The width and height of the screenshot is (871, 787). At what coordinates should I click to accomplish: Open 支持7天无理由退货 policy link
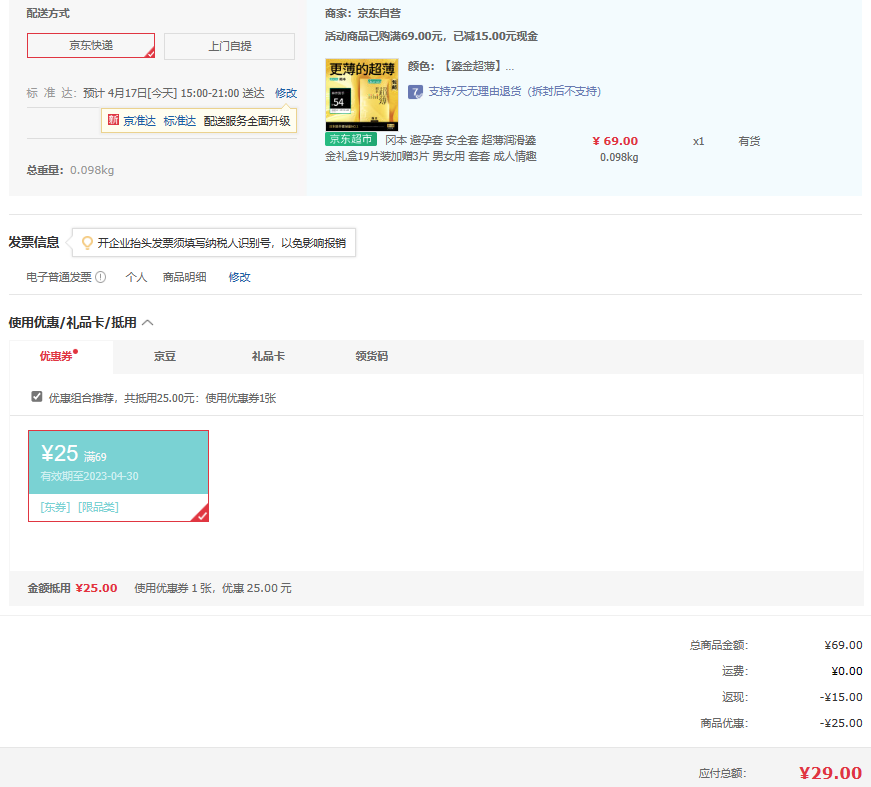[514, 92]
